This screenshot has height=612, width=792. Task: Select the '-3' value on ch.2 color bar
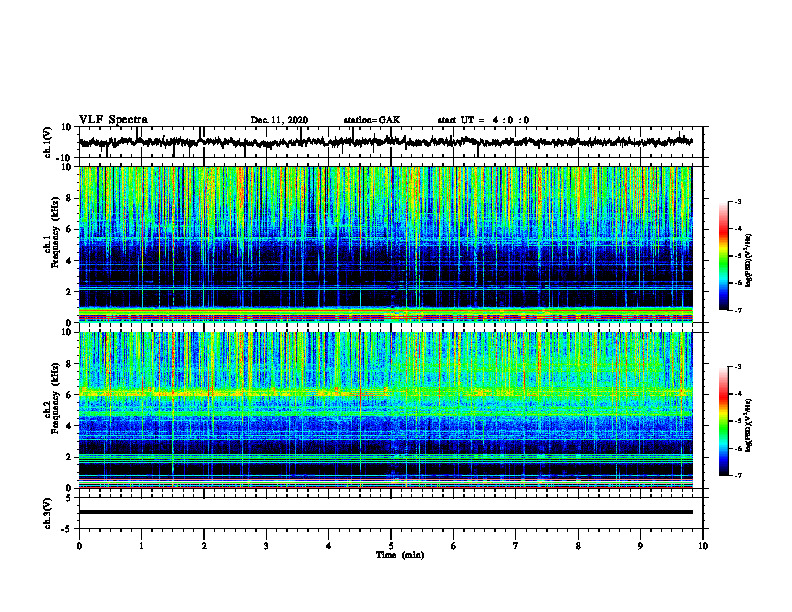737,367
